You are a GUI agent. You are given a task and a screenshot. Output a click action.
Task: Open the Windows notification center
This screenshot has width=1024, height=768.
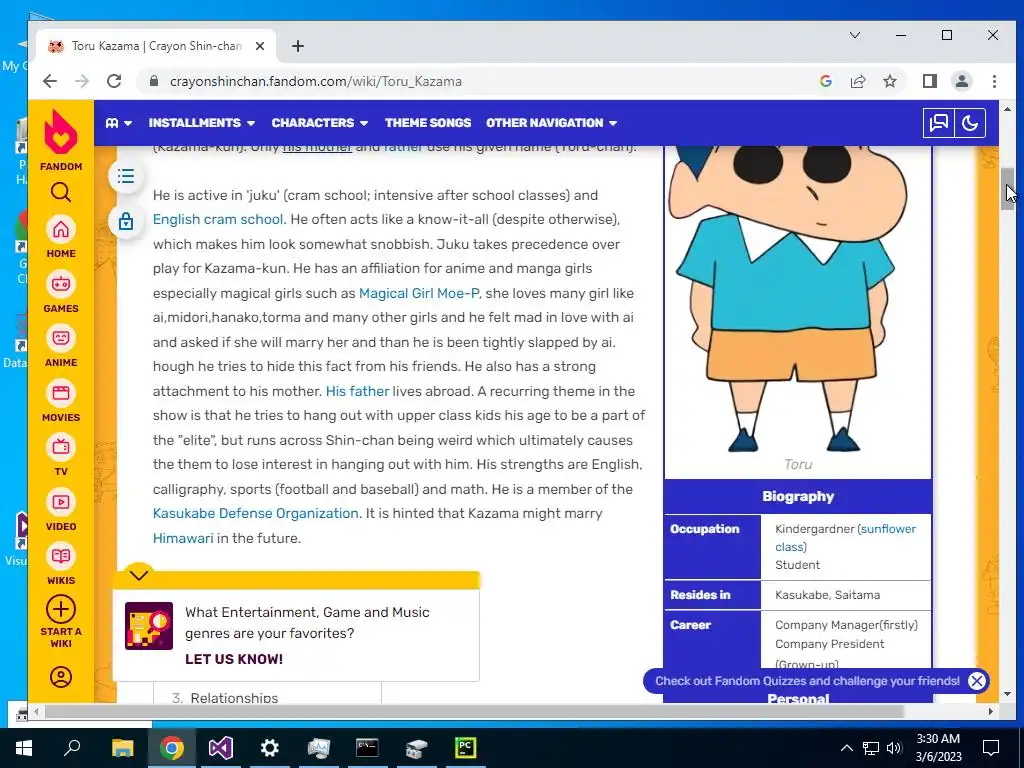[x=991, y=748]
